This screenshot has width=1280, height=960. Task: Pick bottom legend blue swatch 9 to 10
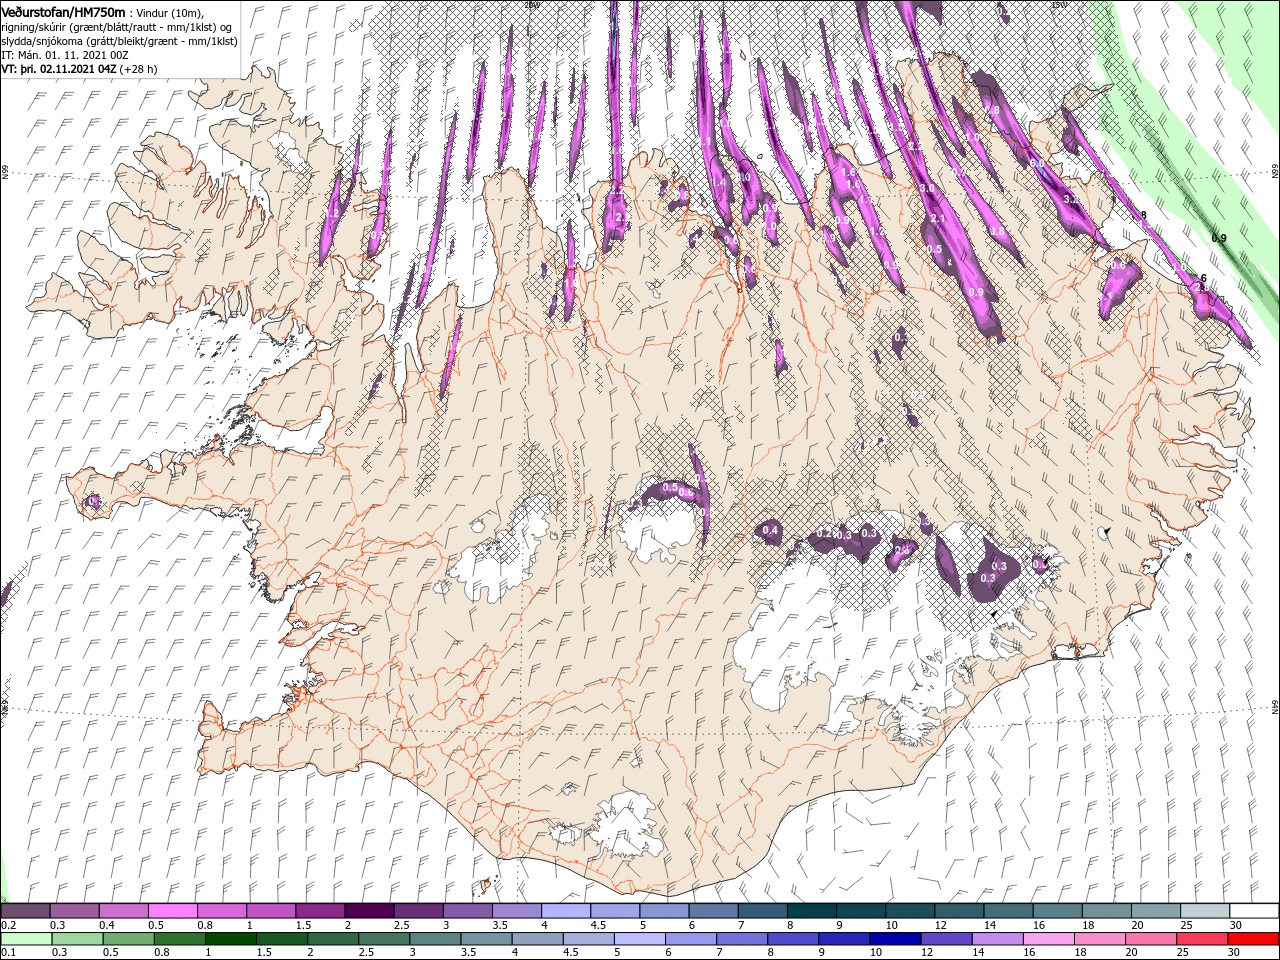click(845, 939)
